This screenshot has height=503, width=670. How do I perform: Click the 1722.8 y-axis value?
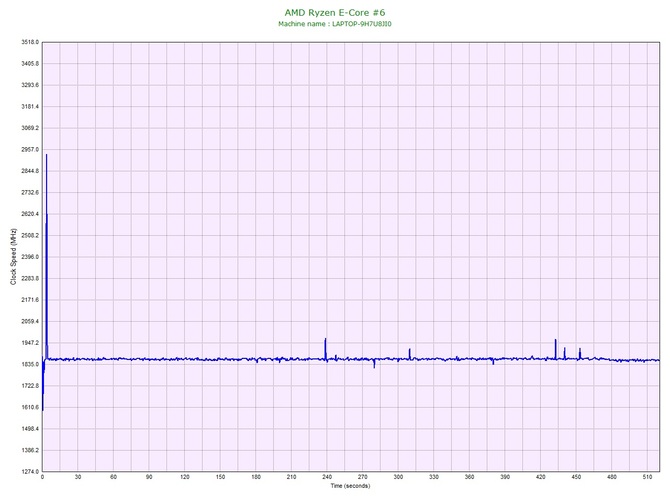[30, 385]
